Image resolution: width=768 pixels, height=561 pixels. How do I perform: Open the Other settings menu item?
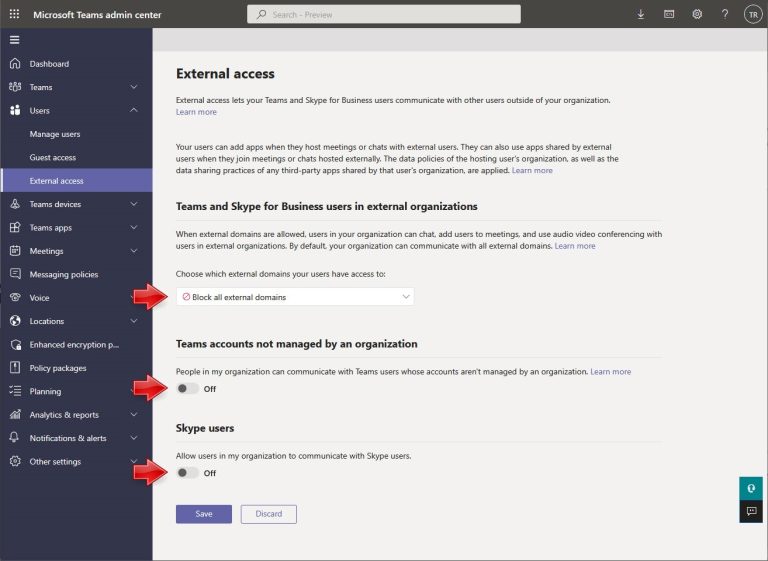(76, 462)
